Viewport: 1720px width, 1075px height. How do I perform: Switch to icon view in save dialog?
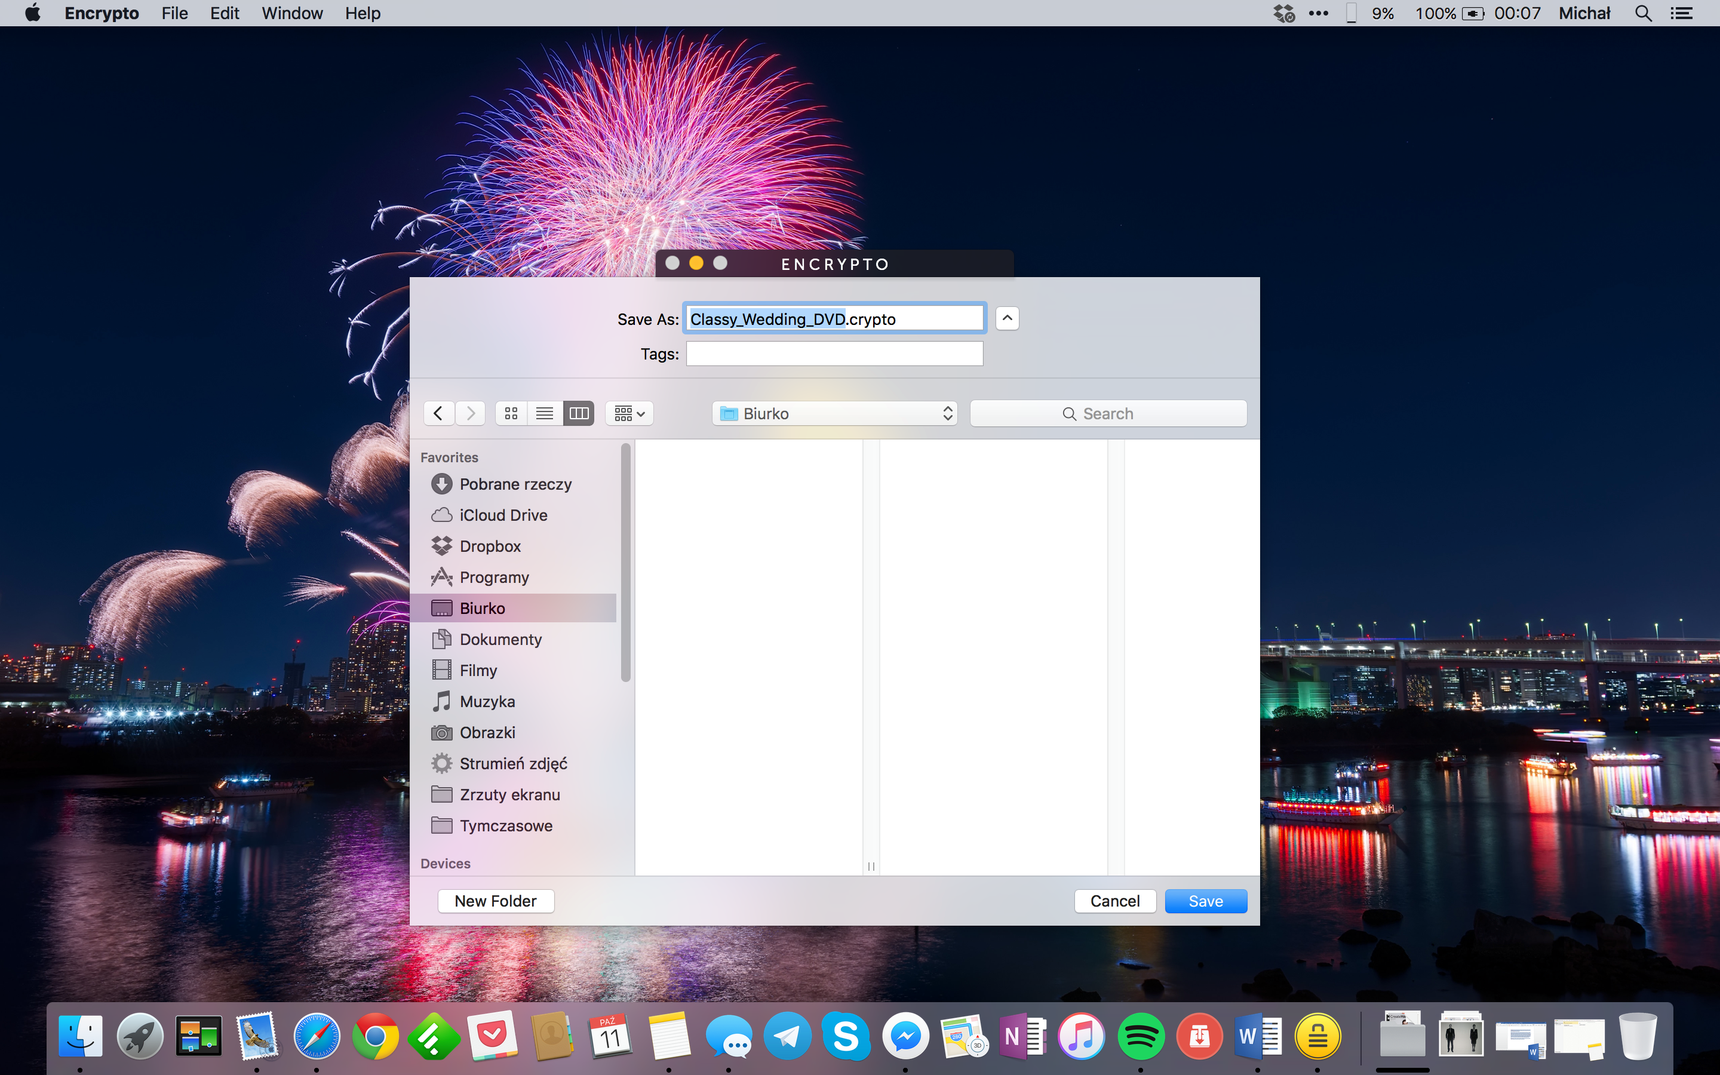point(511,413)
